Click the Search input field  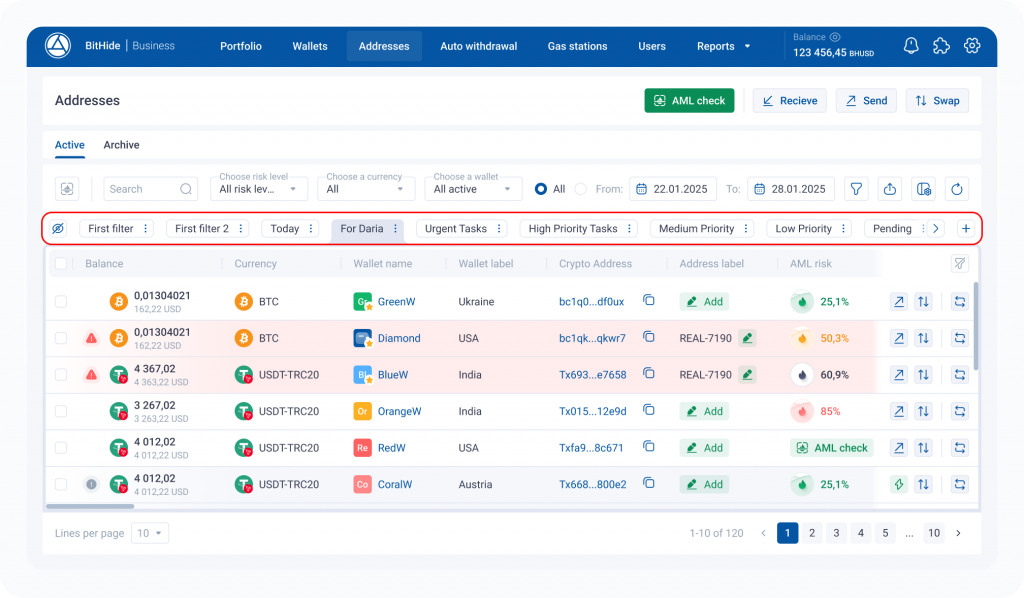pos(141,189)
